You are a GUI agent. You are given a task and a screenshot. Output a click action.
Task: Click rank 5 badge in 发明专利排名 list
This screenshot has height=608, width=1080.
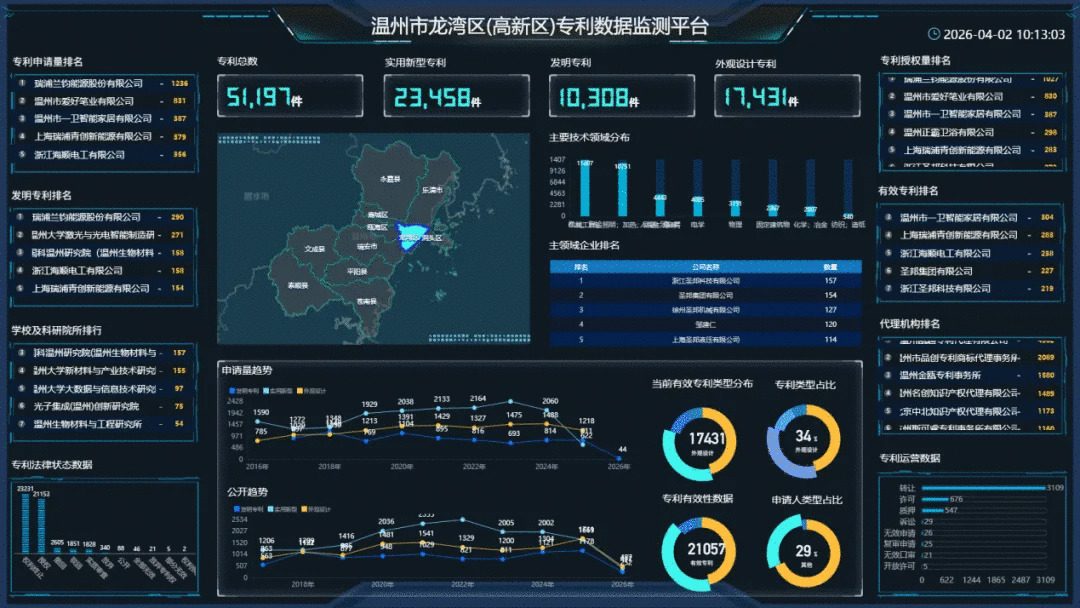[22, 288]
